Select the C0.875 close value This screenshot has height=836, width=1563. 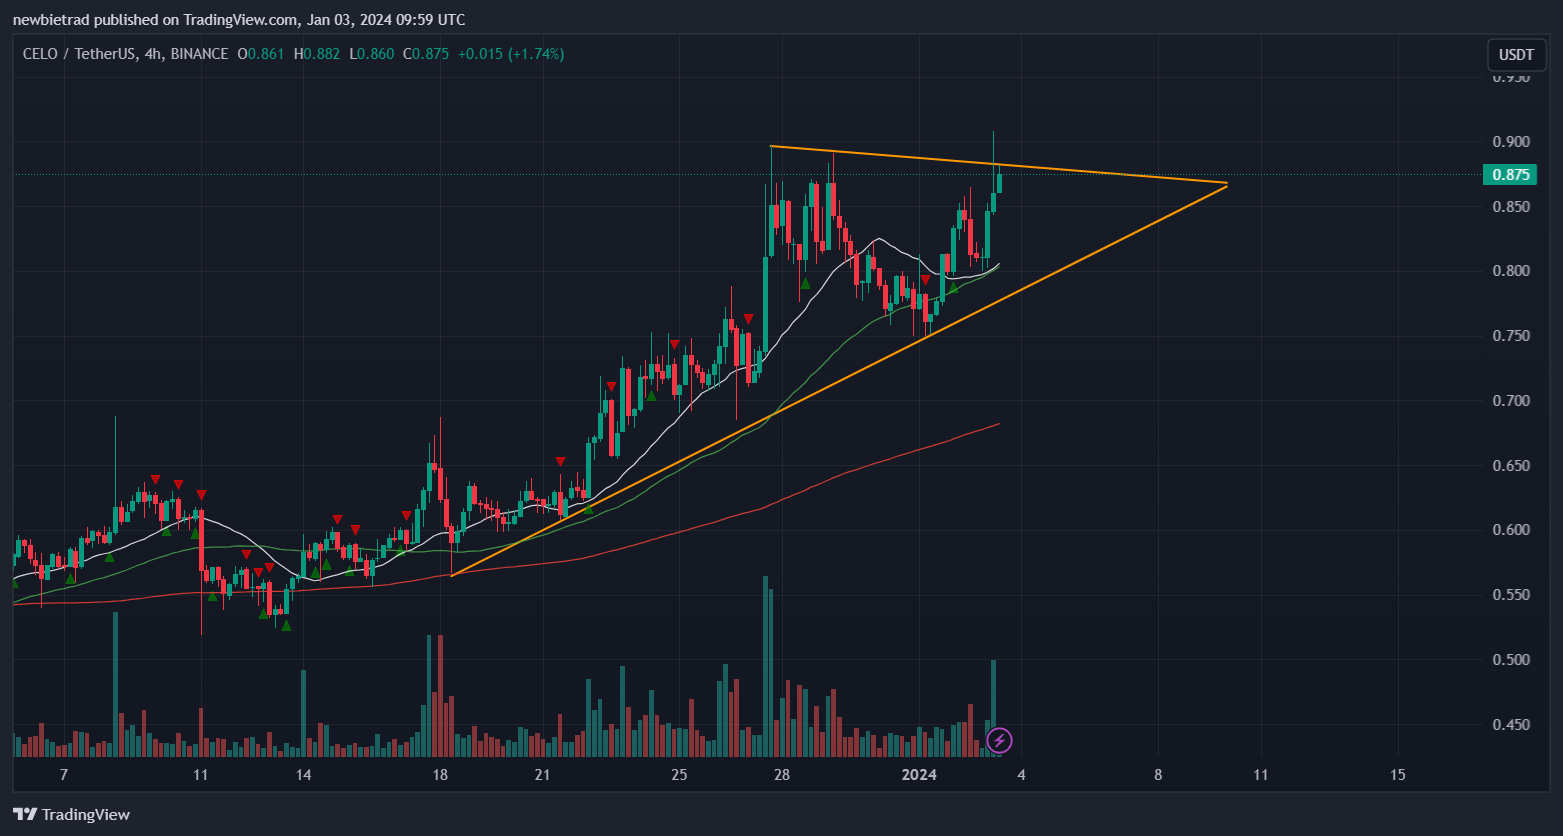[x=425, y=54]
